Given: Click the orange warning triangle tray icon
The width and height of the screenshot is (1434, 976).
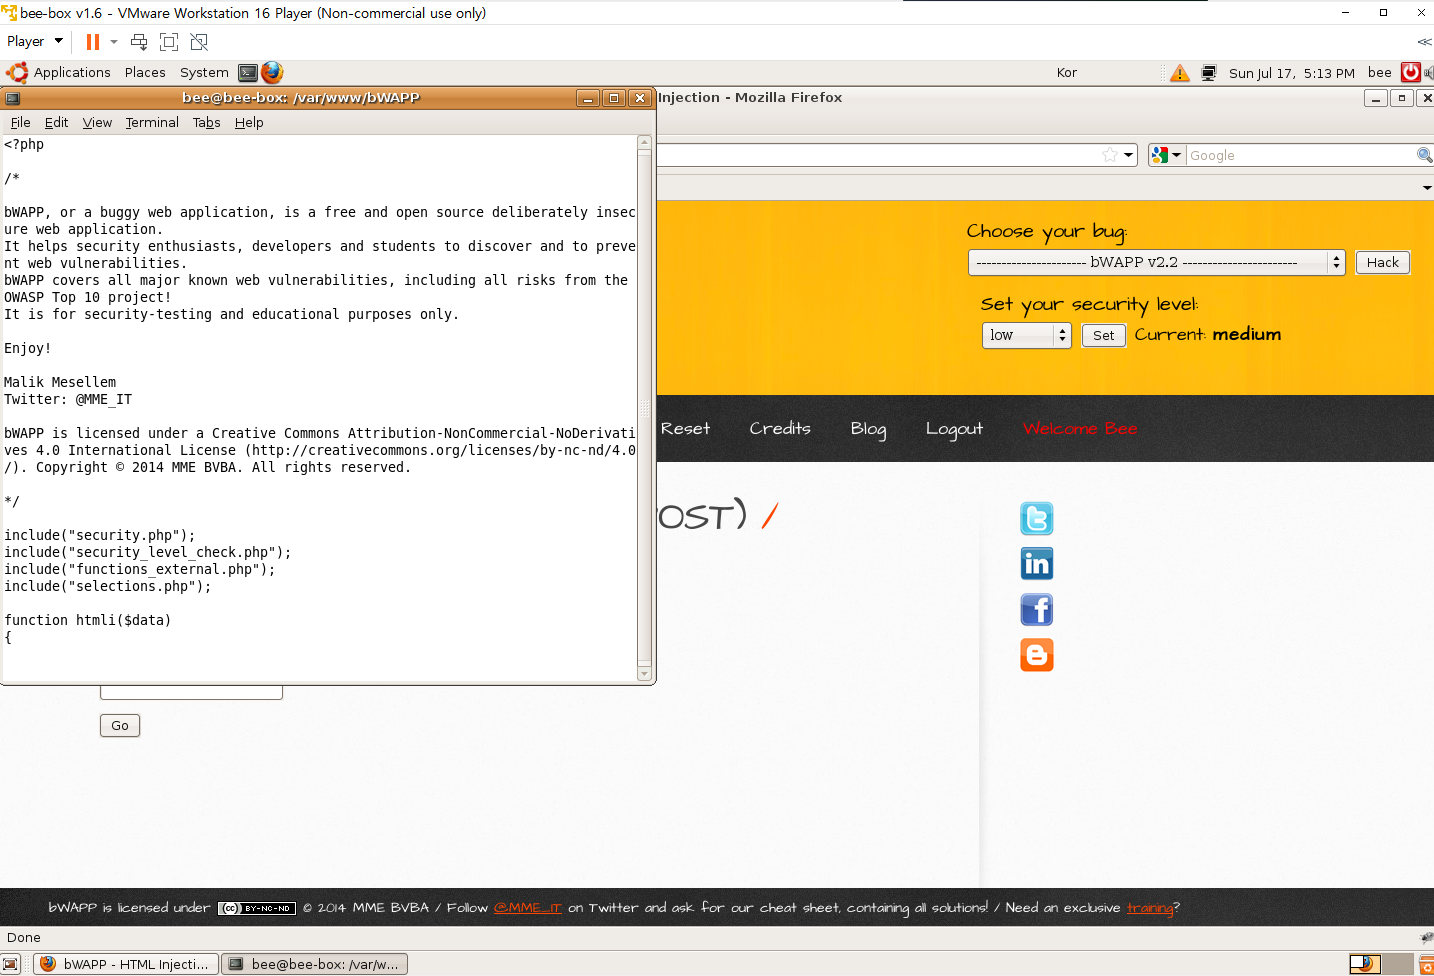Looking at the screenshot, I should pos(1180,73).
